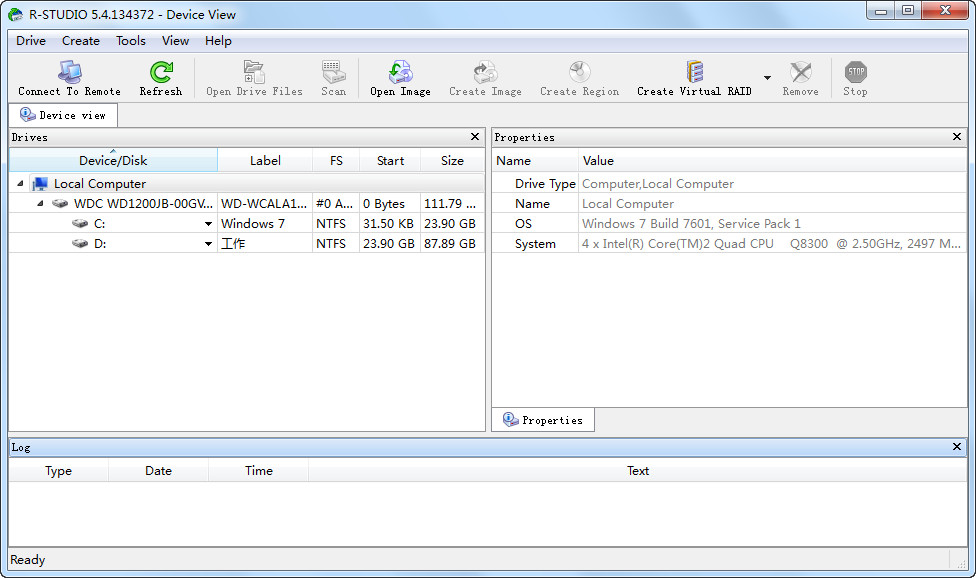Viewport: 976px width, 578px height.
Task: Click the R-STUDIO title bar app icon
Action: [16, 14]
